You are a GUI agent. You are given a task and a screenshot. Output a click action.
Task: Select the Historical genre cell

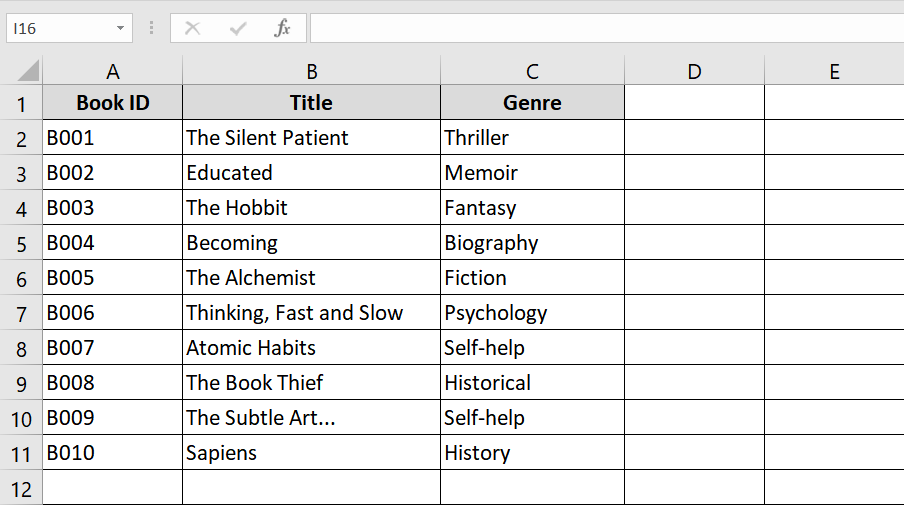(532, 383)
